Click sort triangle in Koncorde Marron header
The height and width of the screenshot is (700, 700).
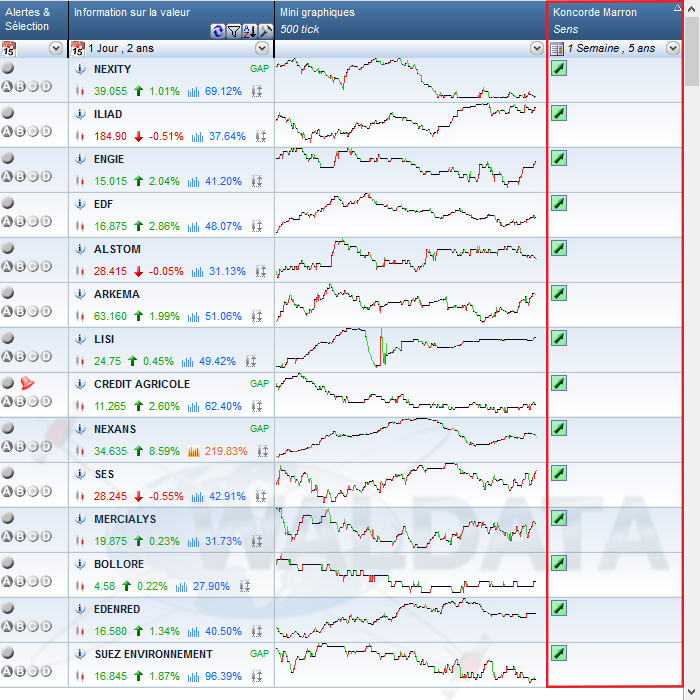coord(677,8)
